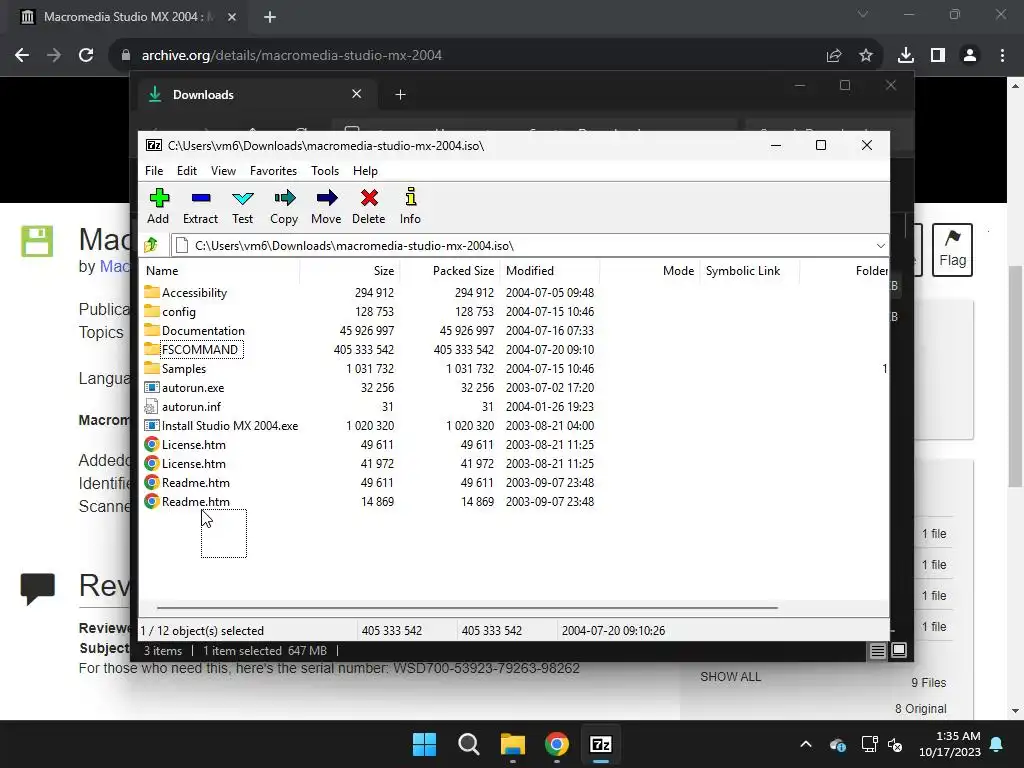Viewport: 1024px width, 768px height.
Task: Switch Explorer to details view icon
Action: coord(878,650)
